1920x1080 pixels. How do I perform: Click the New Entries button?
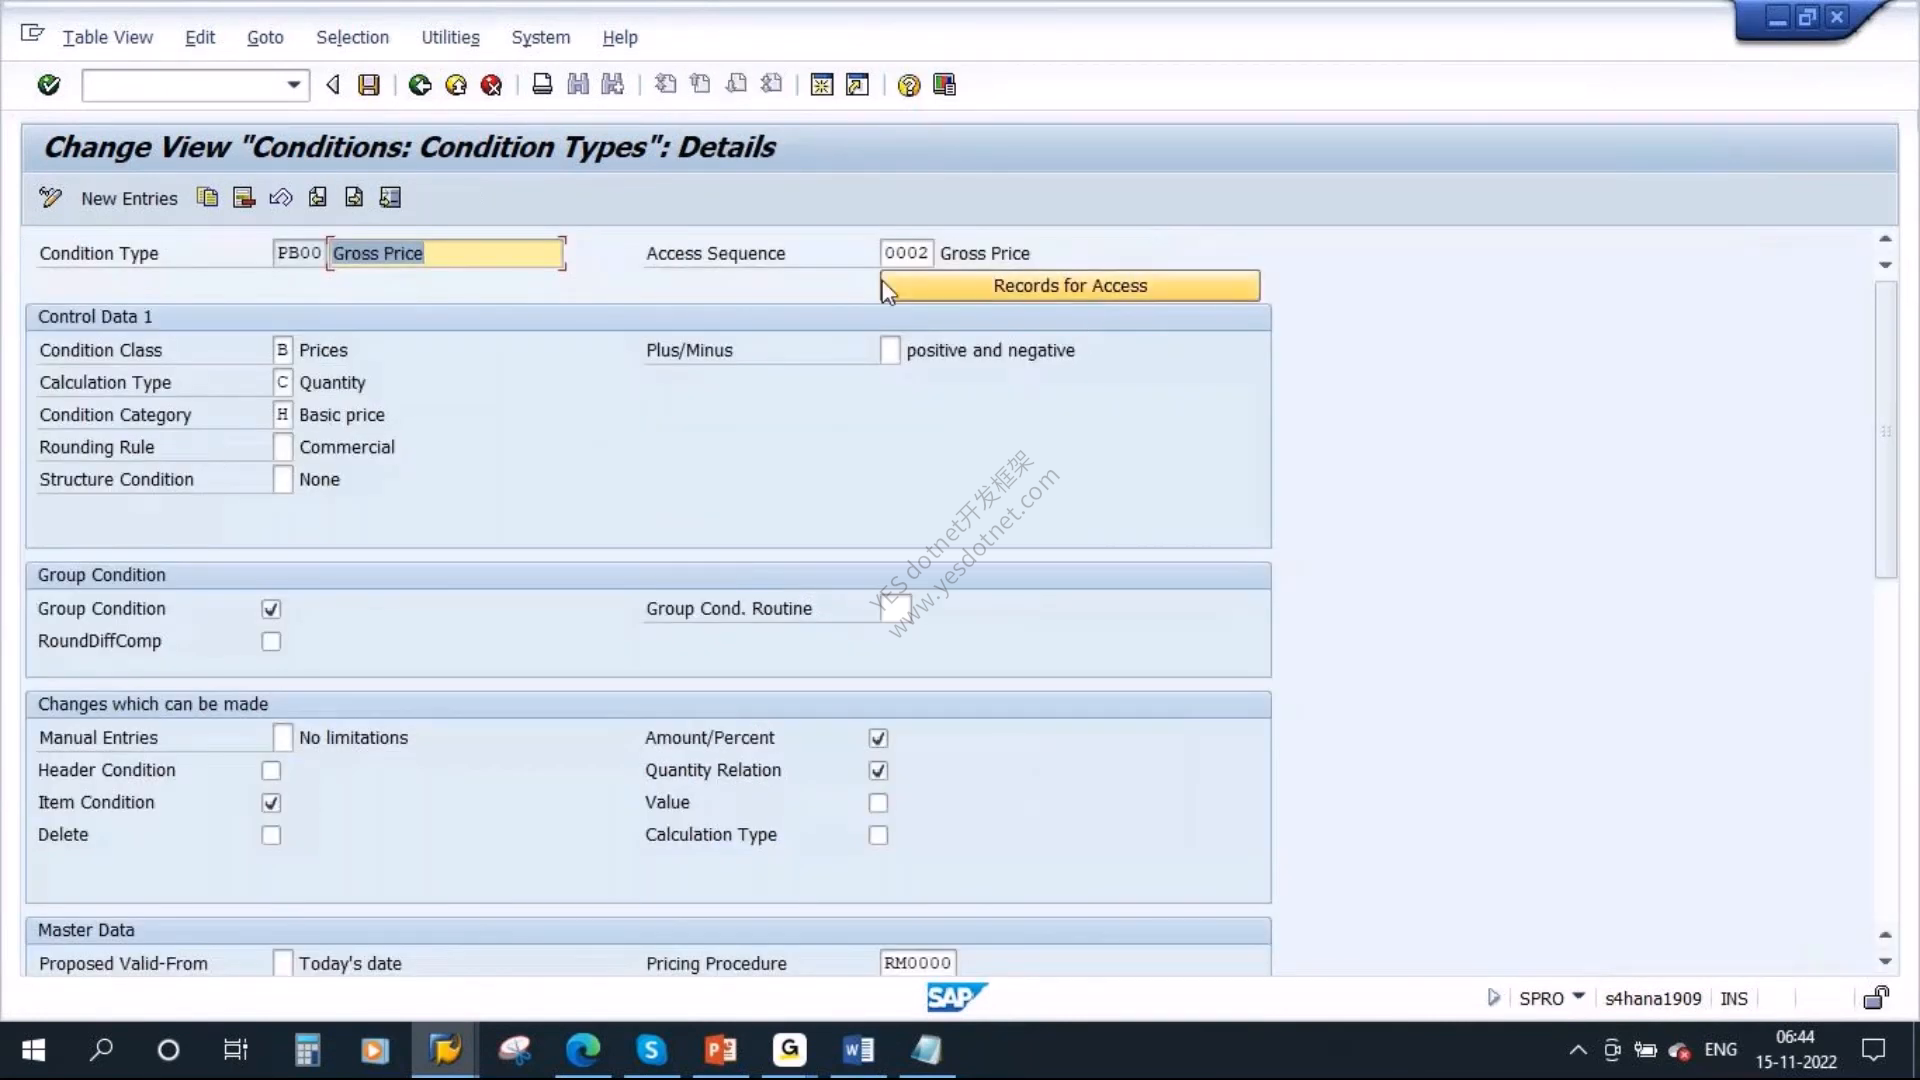(129, 198)
